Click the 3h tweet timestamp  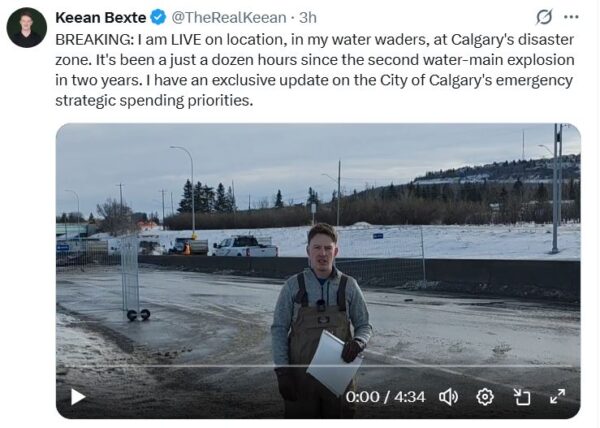308,17
